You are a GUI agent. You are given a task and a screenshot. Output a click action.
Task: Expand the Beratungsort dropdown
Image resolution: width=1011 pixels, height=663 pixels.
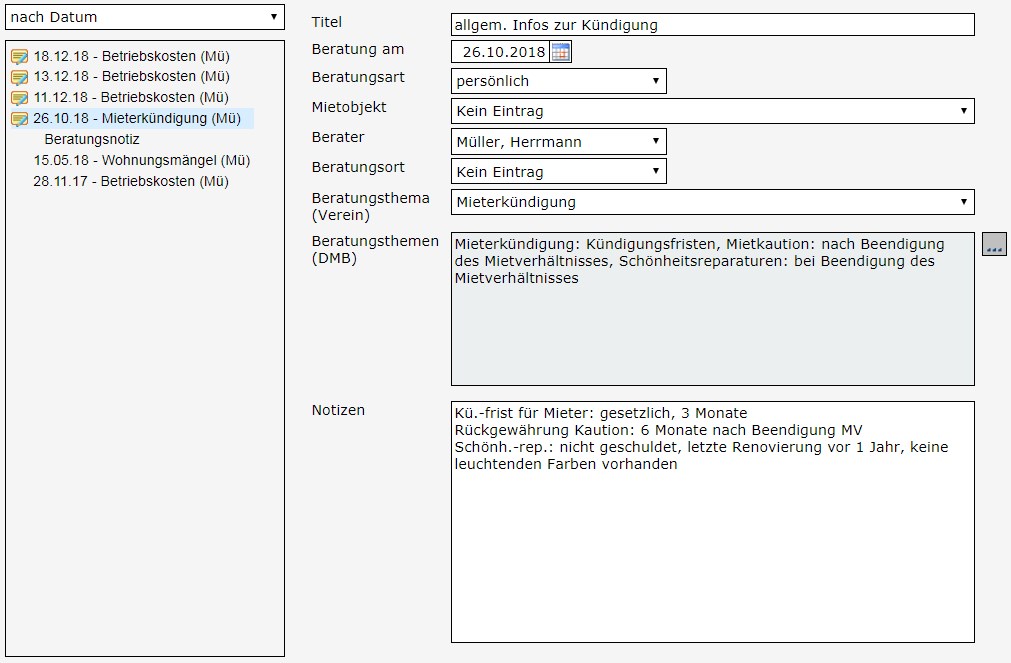[x=558, y=172]
